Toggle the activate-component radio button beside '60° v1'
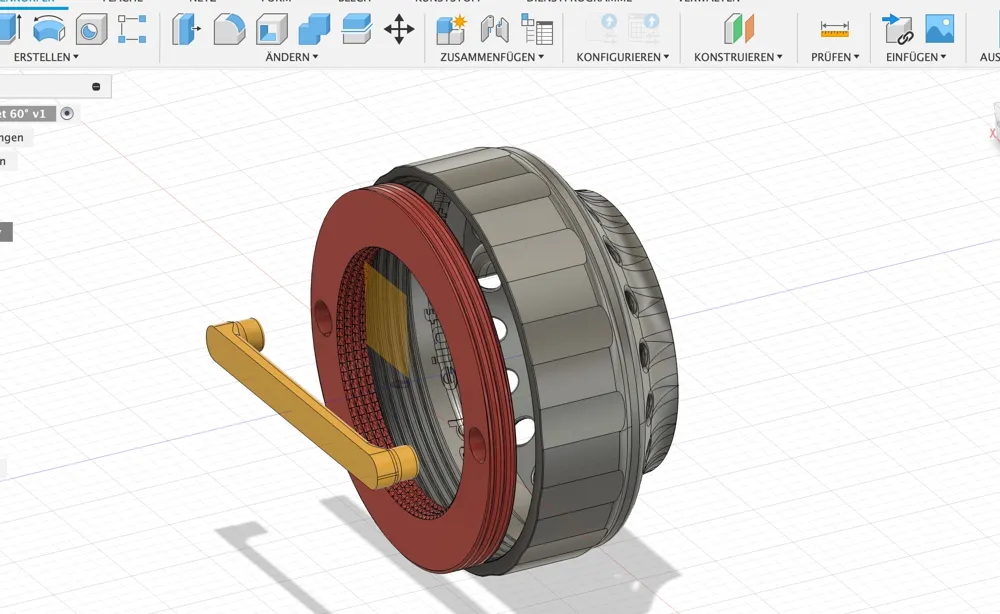This screenshot has height=614, width=1000. 67,113
